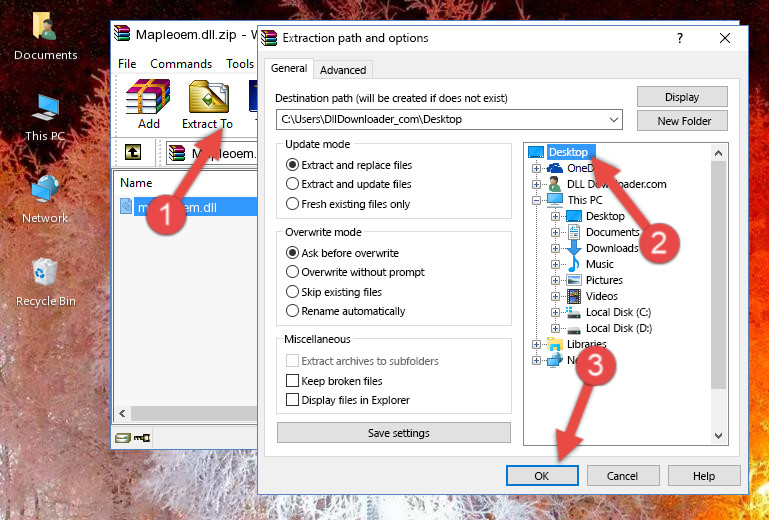Click the drive icon in WinRAR status bar

coord(123,437)
